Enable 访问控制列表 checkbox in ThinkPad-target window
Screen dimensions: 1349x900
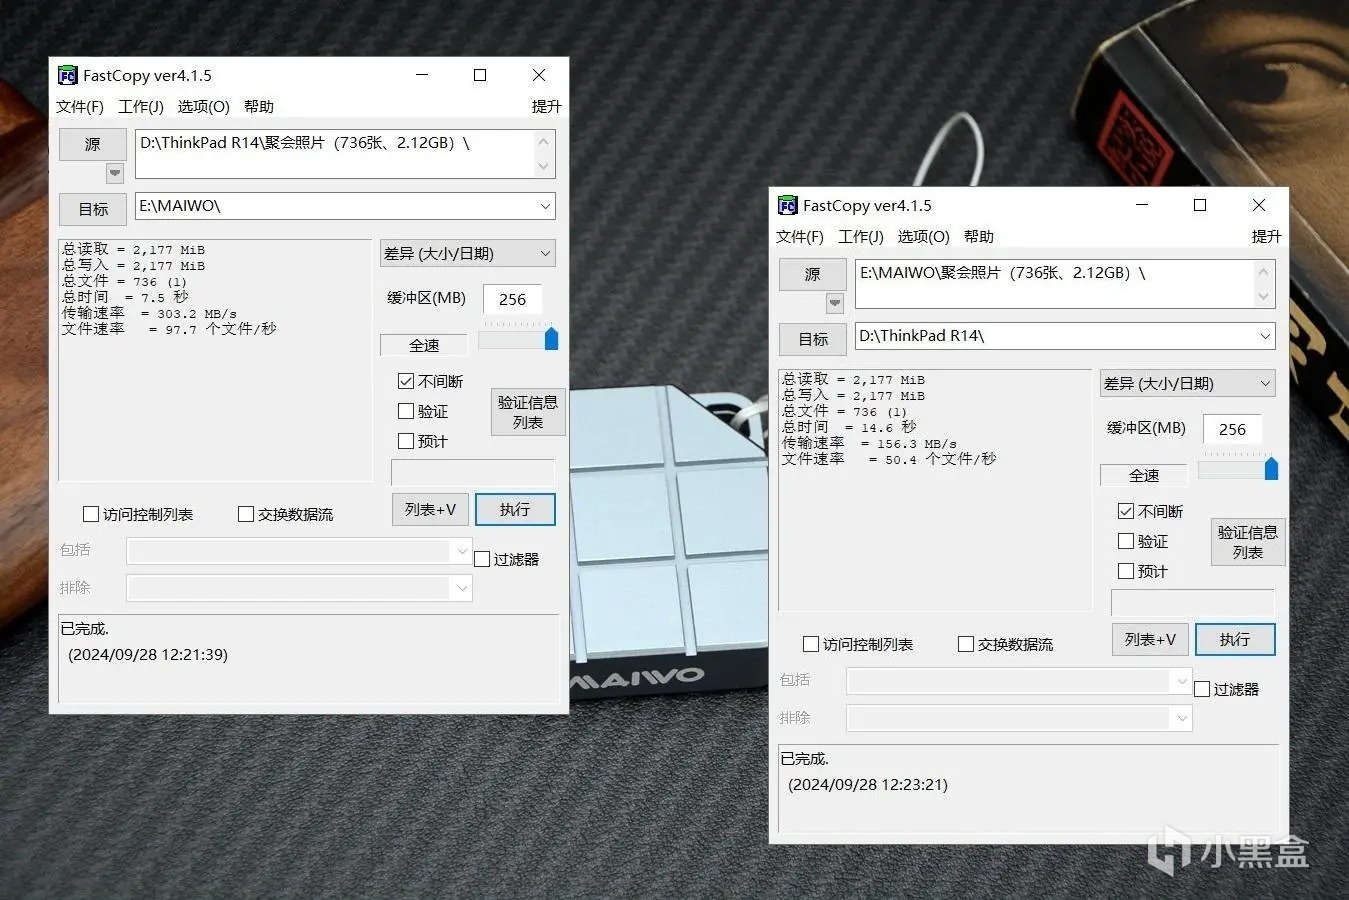(x=811, y=644)
